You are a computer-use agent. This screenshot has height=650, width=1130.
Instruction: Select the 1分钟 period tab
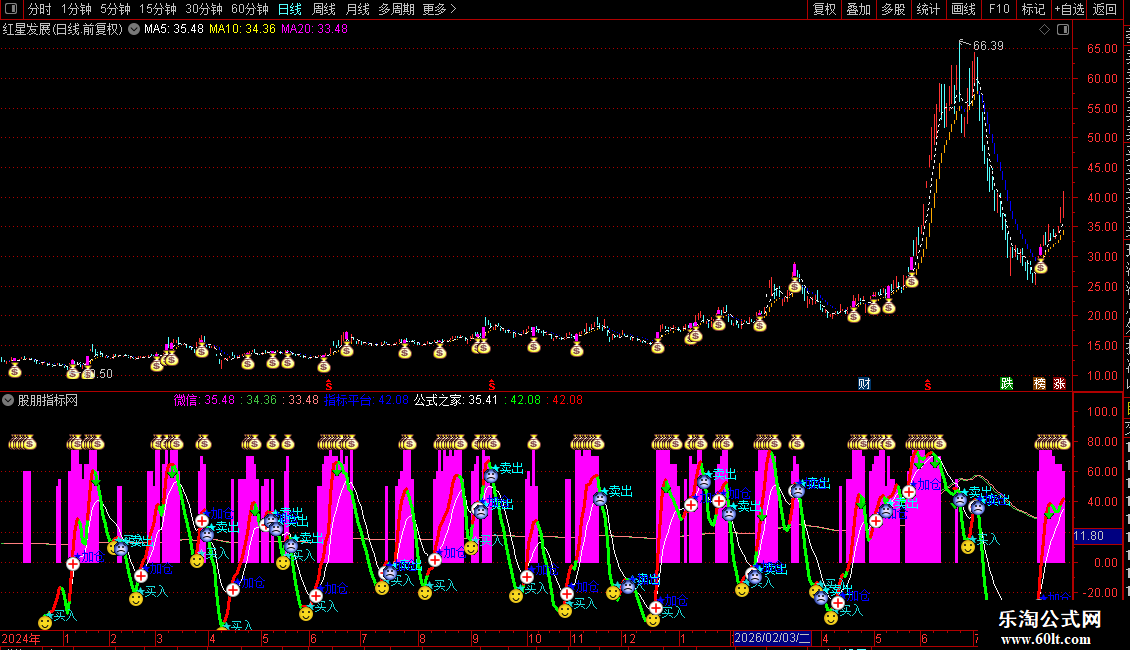(76, 9)
